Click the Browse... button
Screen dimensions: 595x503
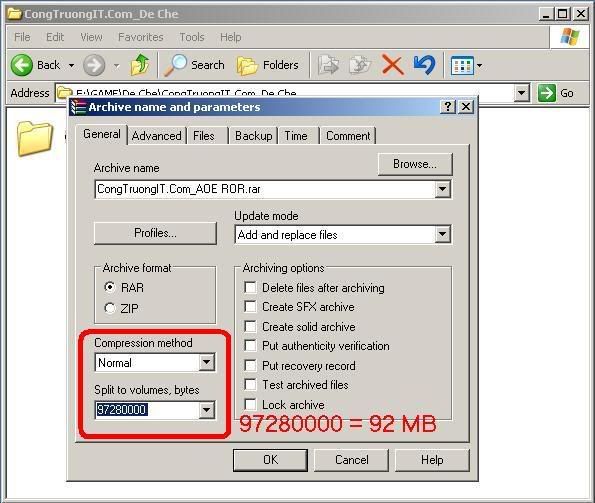point(415,164)
